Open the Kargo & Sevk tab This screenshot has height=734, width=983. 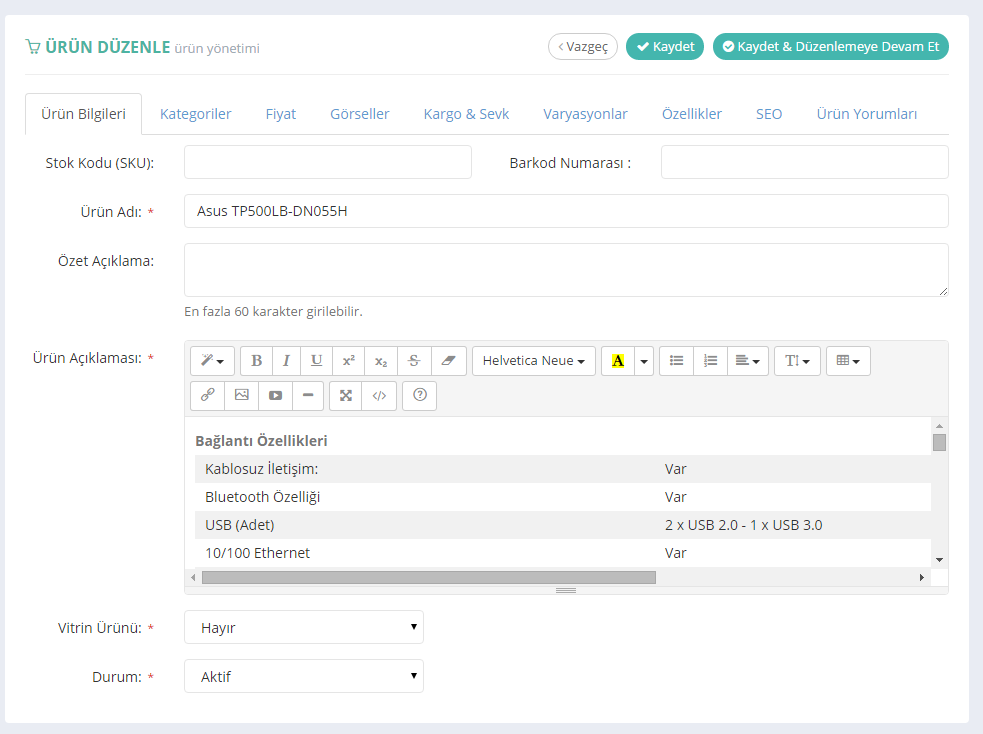point(466,114)
